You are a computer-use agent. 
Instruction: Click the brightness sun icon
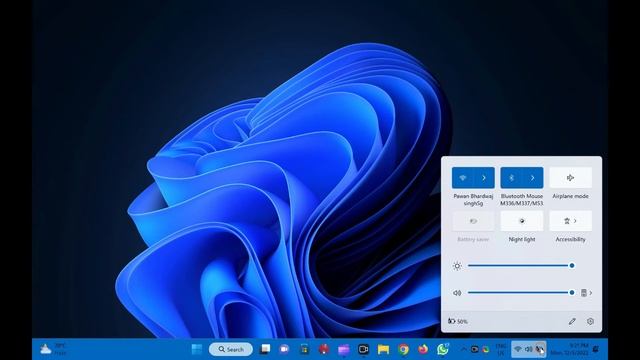[457, 266]
